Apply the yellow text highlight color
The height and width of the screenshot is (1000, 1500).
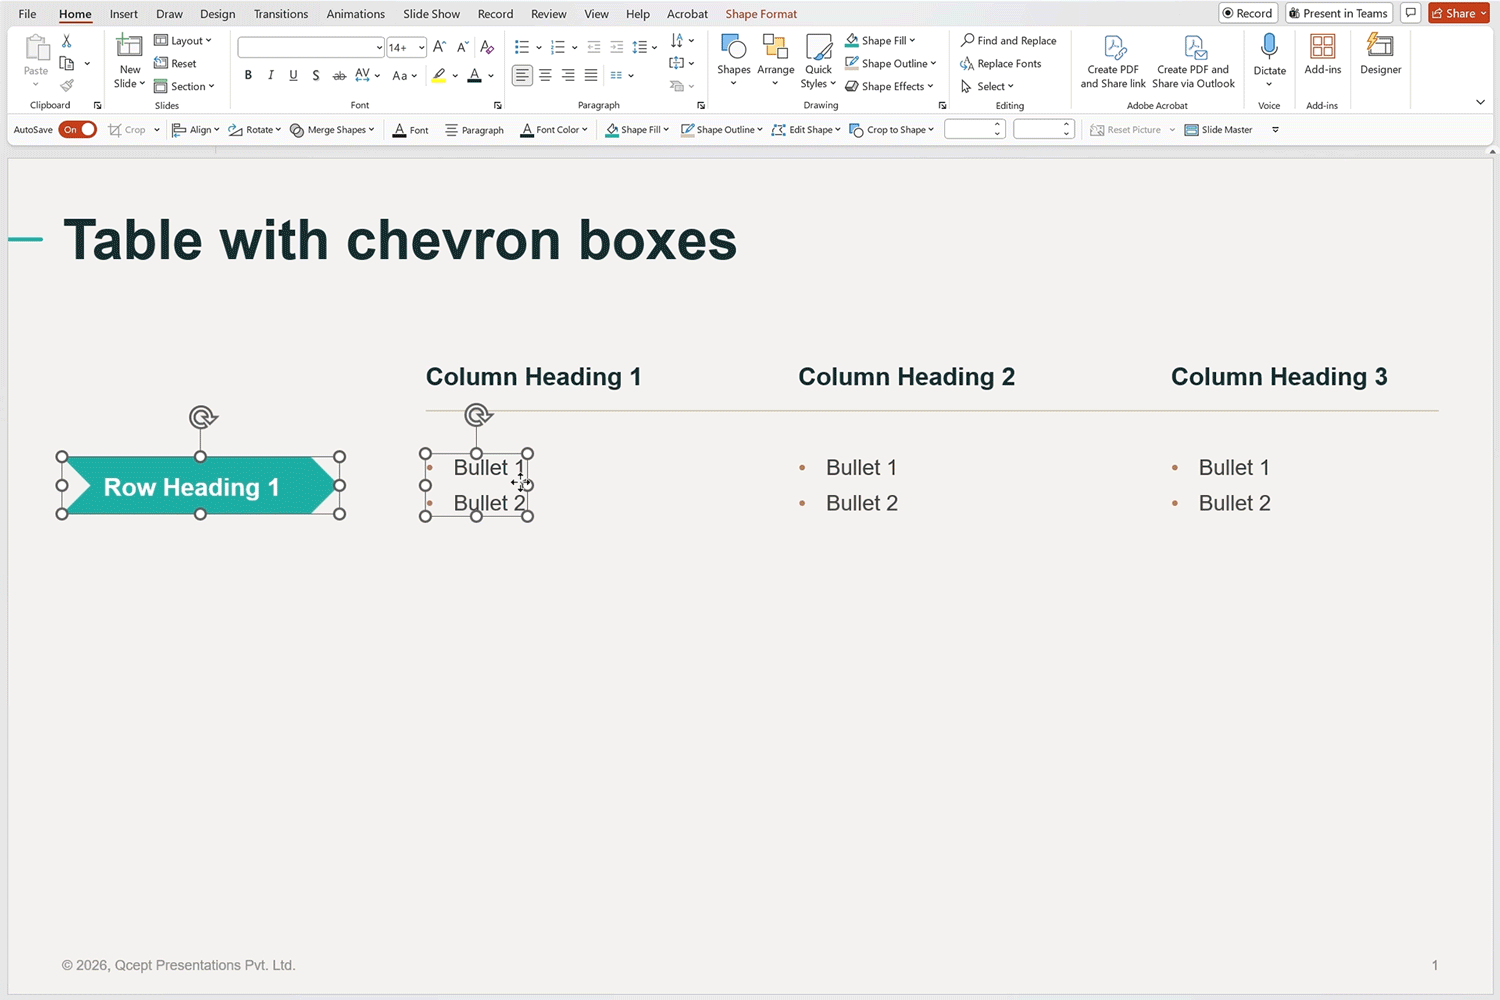439,75
